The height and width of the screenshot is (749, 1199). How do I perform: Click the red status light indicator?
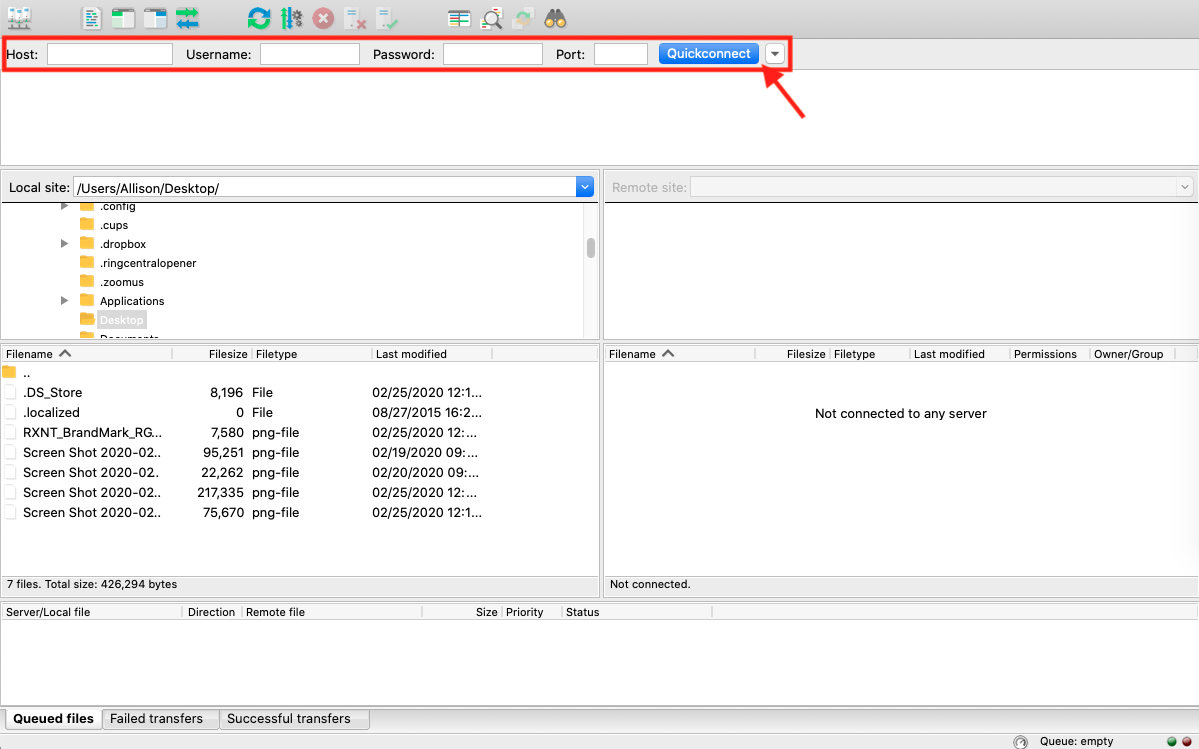(1187, 741)
